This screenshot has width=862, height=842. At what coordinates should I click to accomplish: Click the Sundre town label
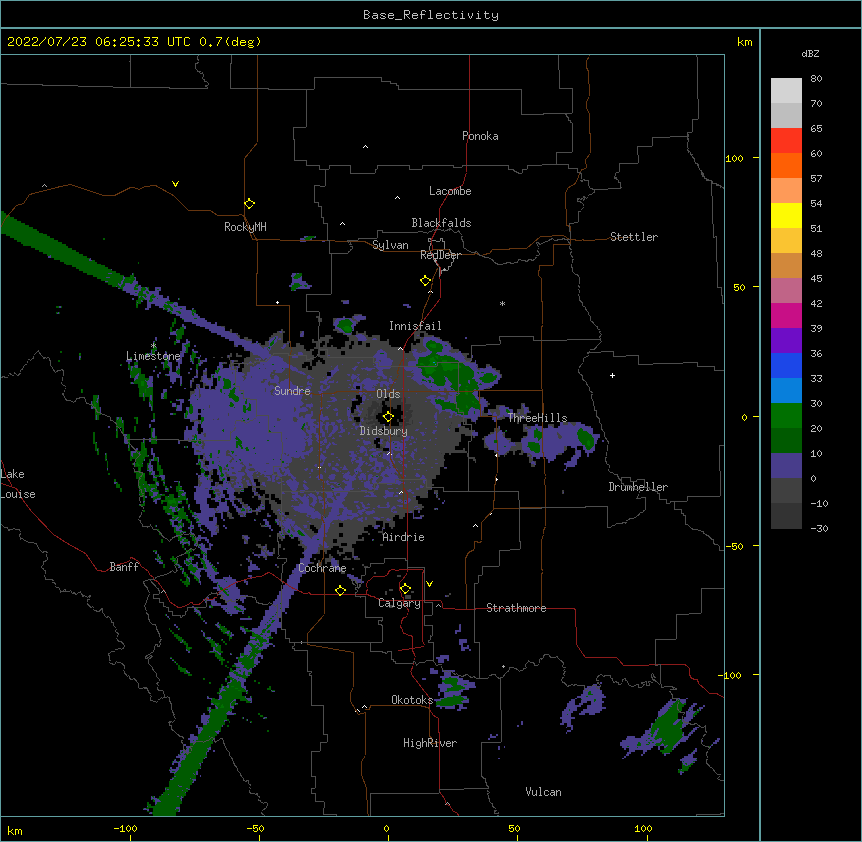click(292, 391)
